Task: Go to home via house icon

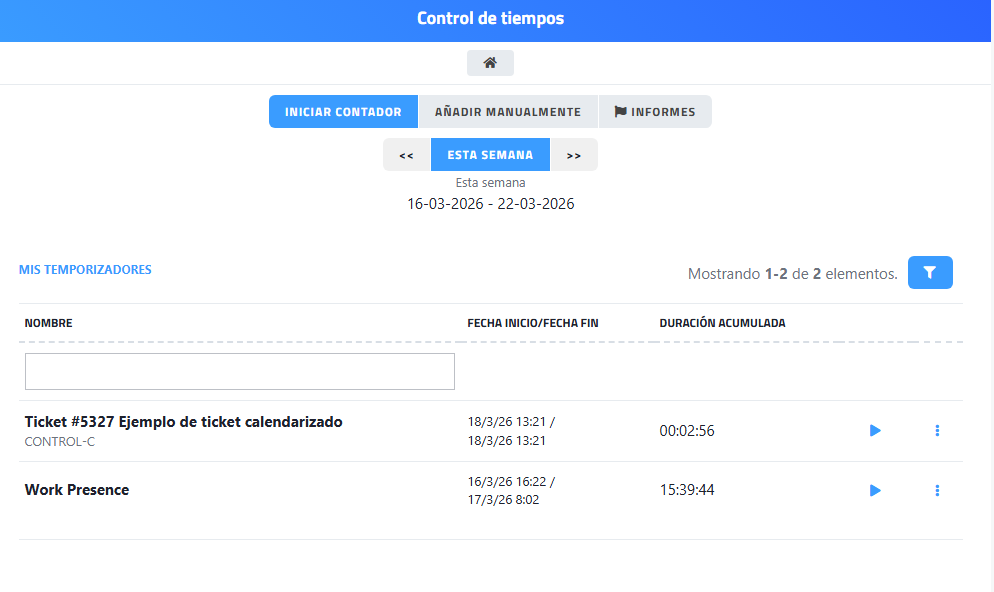Action: [x=490, y=63]
